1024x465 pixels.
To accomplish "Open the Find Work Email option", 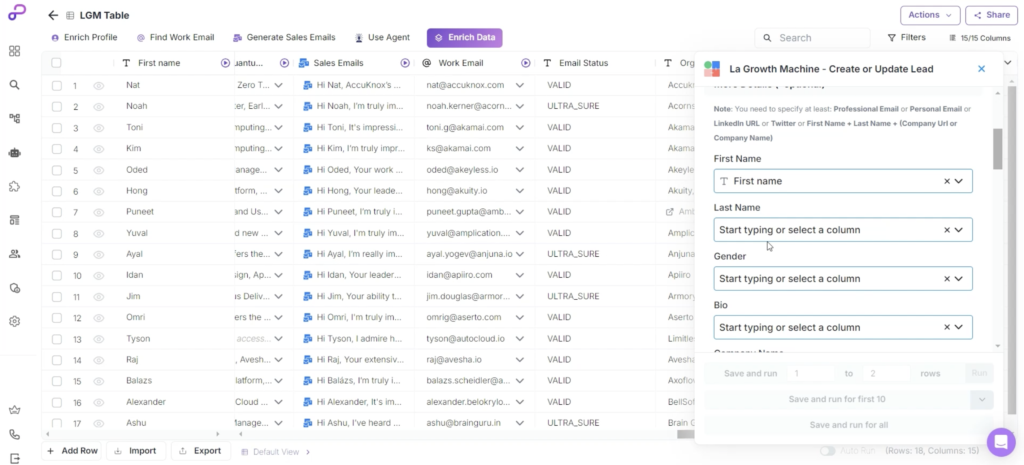I will (x=175, y=38).
